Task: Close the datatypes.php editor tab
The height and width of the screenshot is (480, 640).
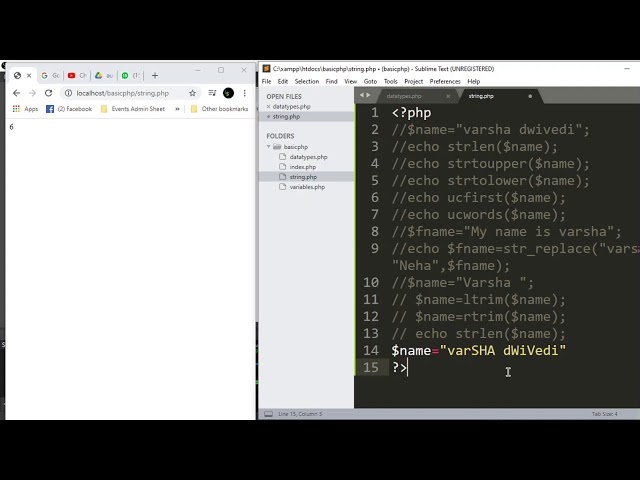Action: (448, 96)
